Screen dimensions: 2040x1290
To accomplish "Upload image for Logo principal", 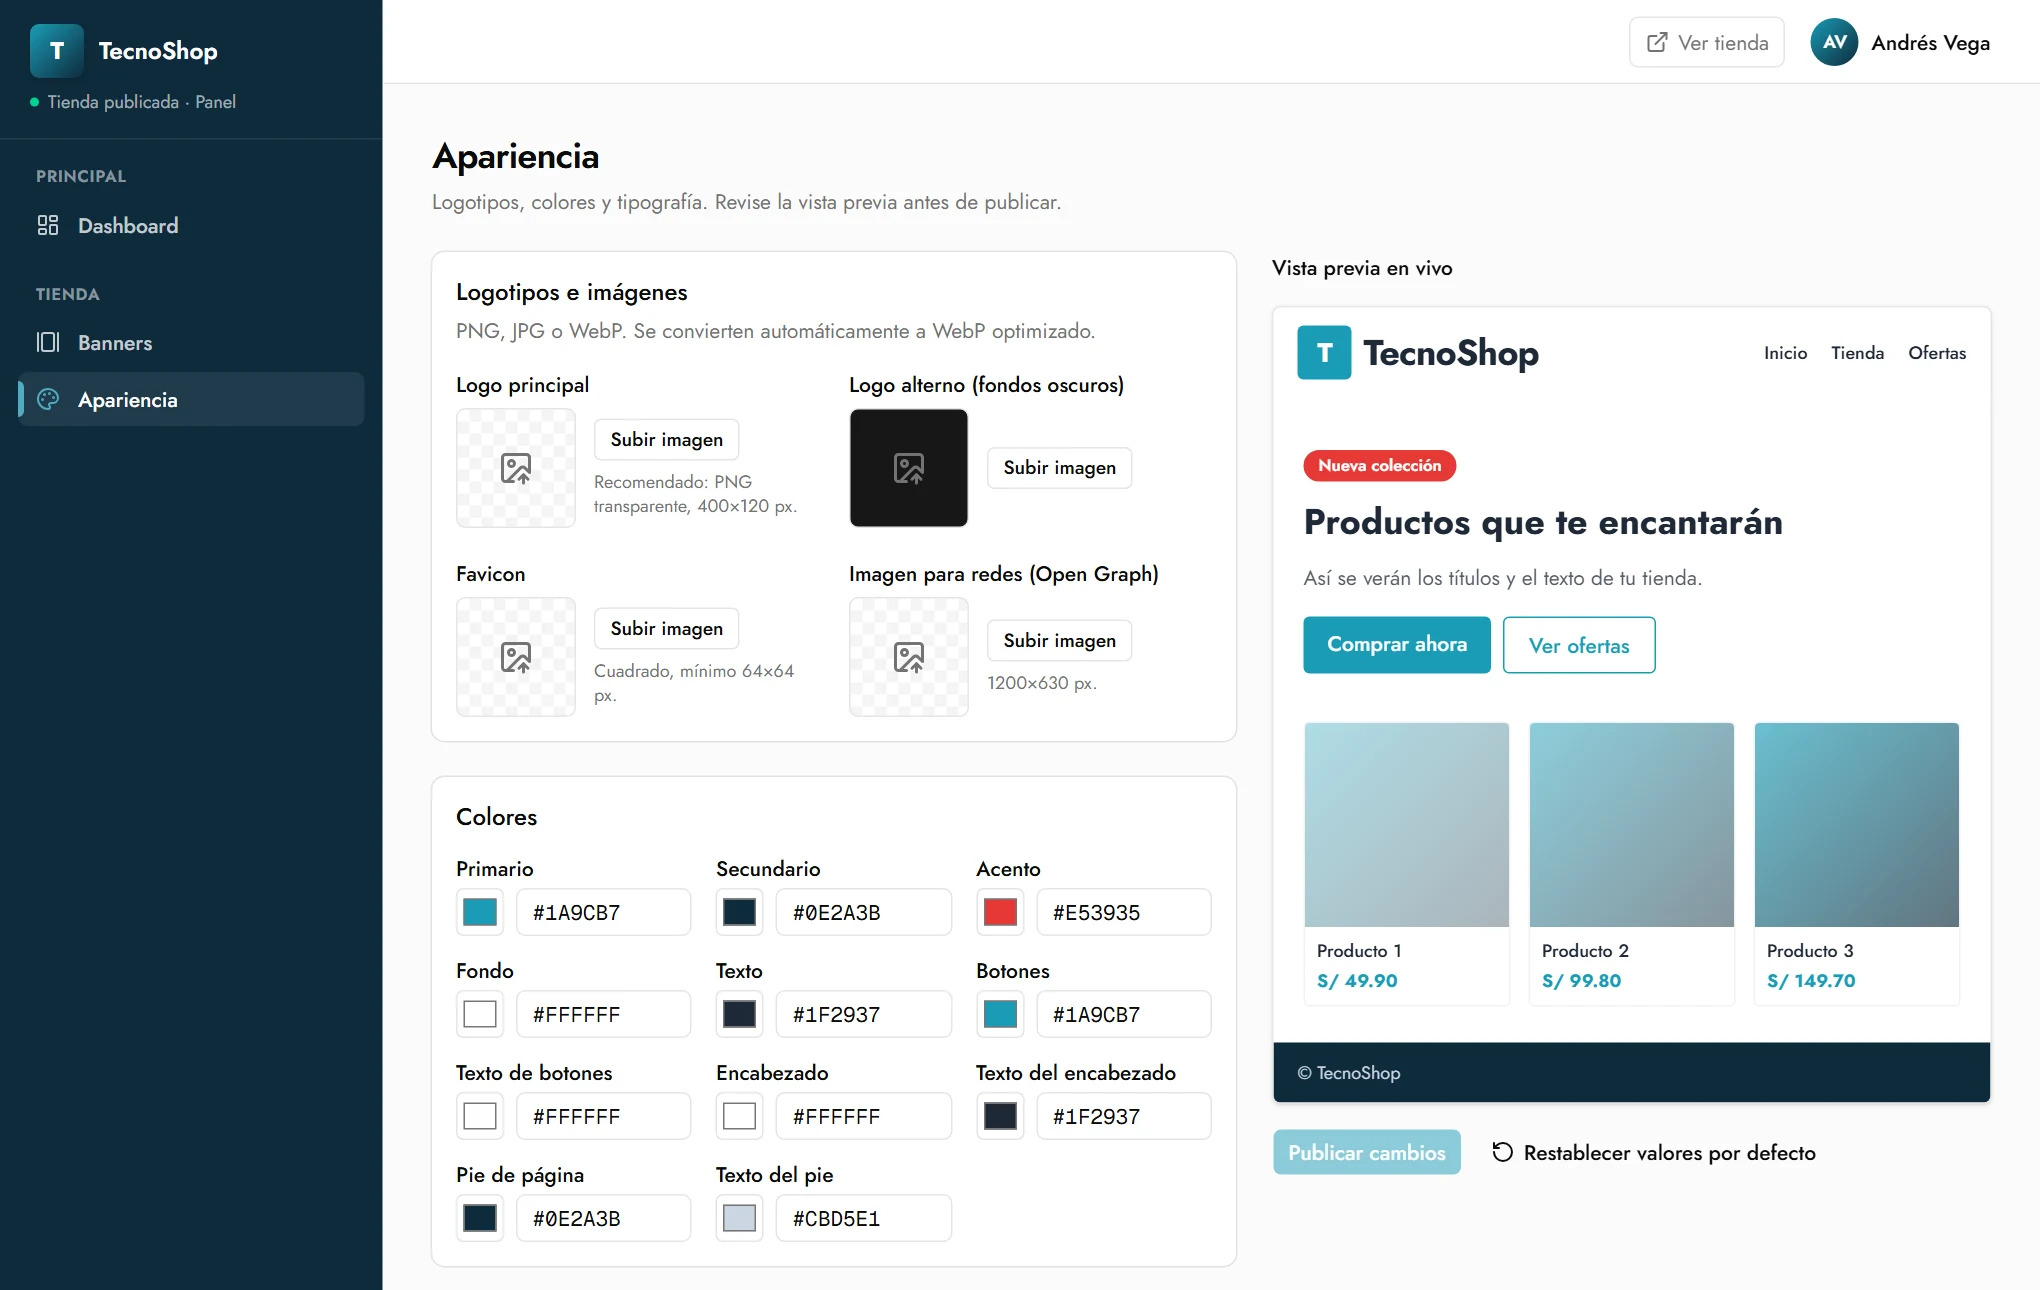I will click(667, 439).
